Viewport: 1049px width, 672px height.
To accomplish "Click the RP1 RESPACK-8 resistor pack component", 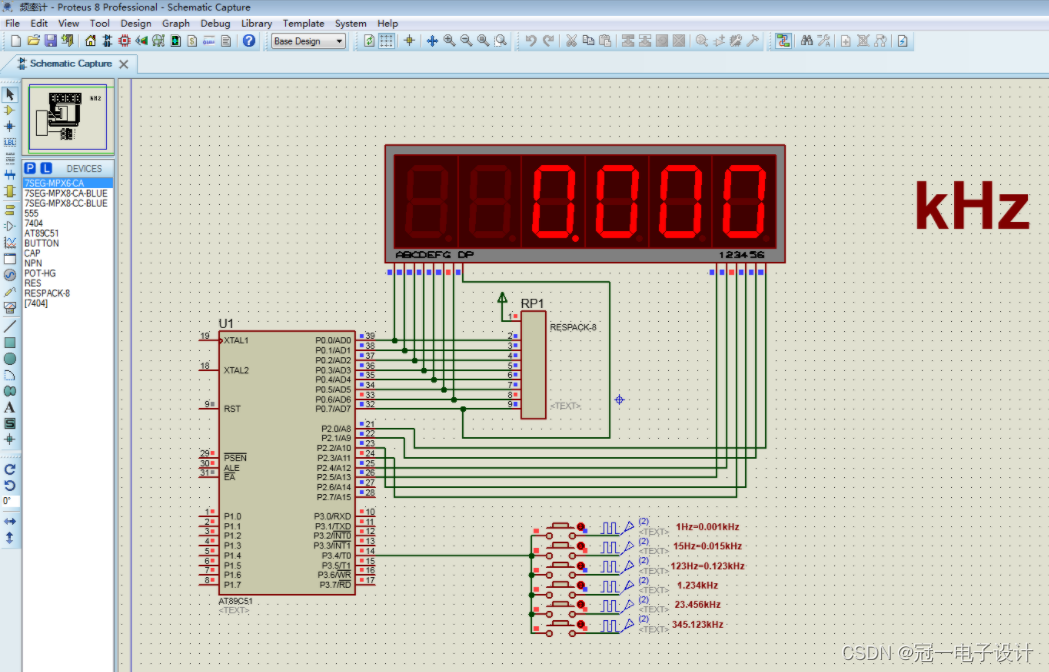I will (533, 365).
